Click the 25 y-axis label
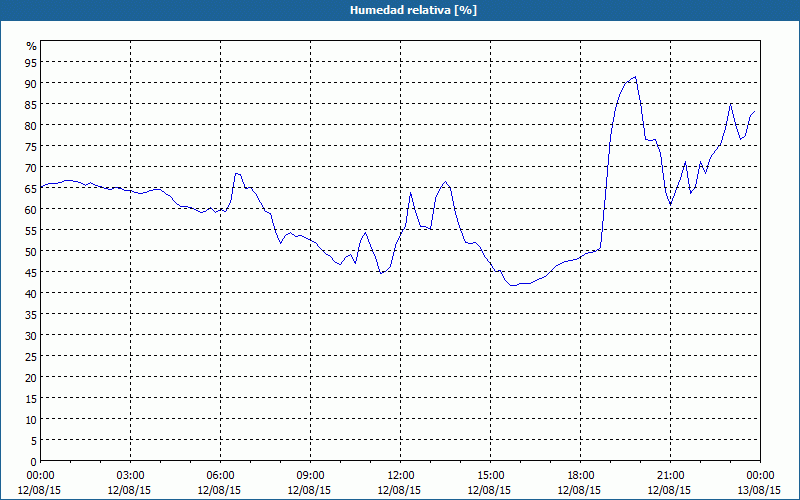Viewport: 800px width, 500px height. [31, 356]
